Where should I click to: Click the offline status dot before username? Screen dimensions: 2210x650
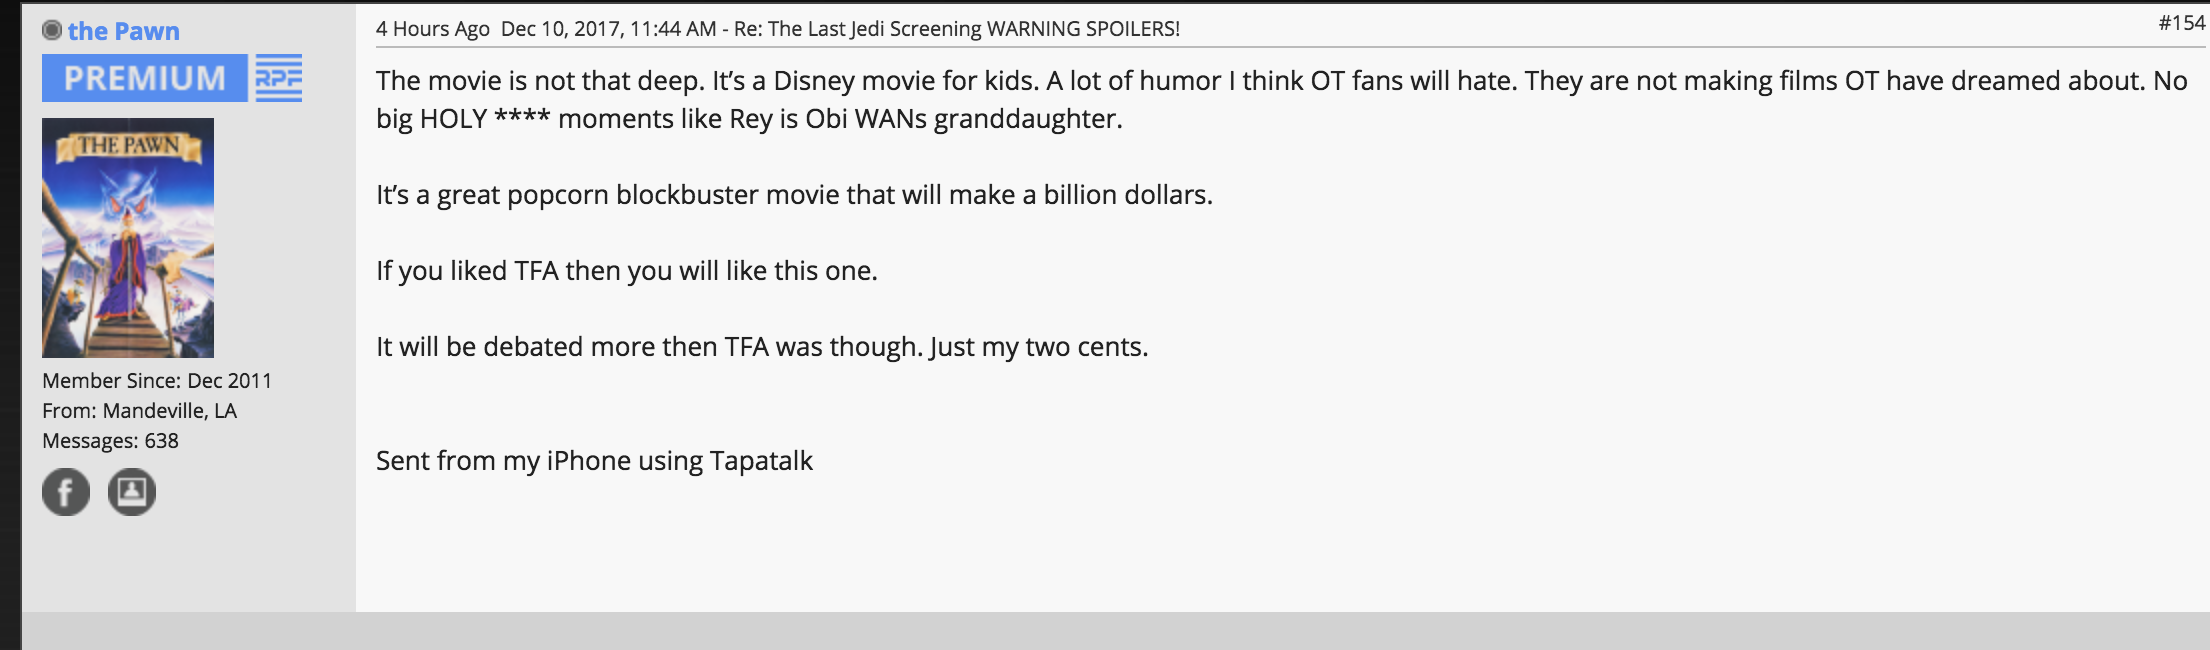point(52,31)
